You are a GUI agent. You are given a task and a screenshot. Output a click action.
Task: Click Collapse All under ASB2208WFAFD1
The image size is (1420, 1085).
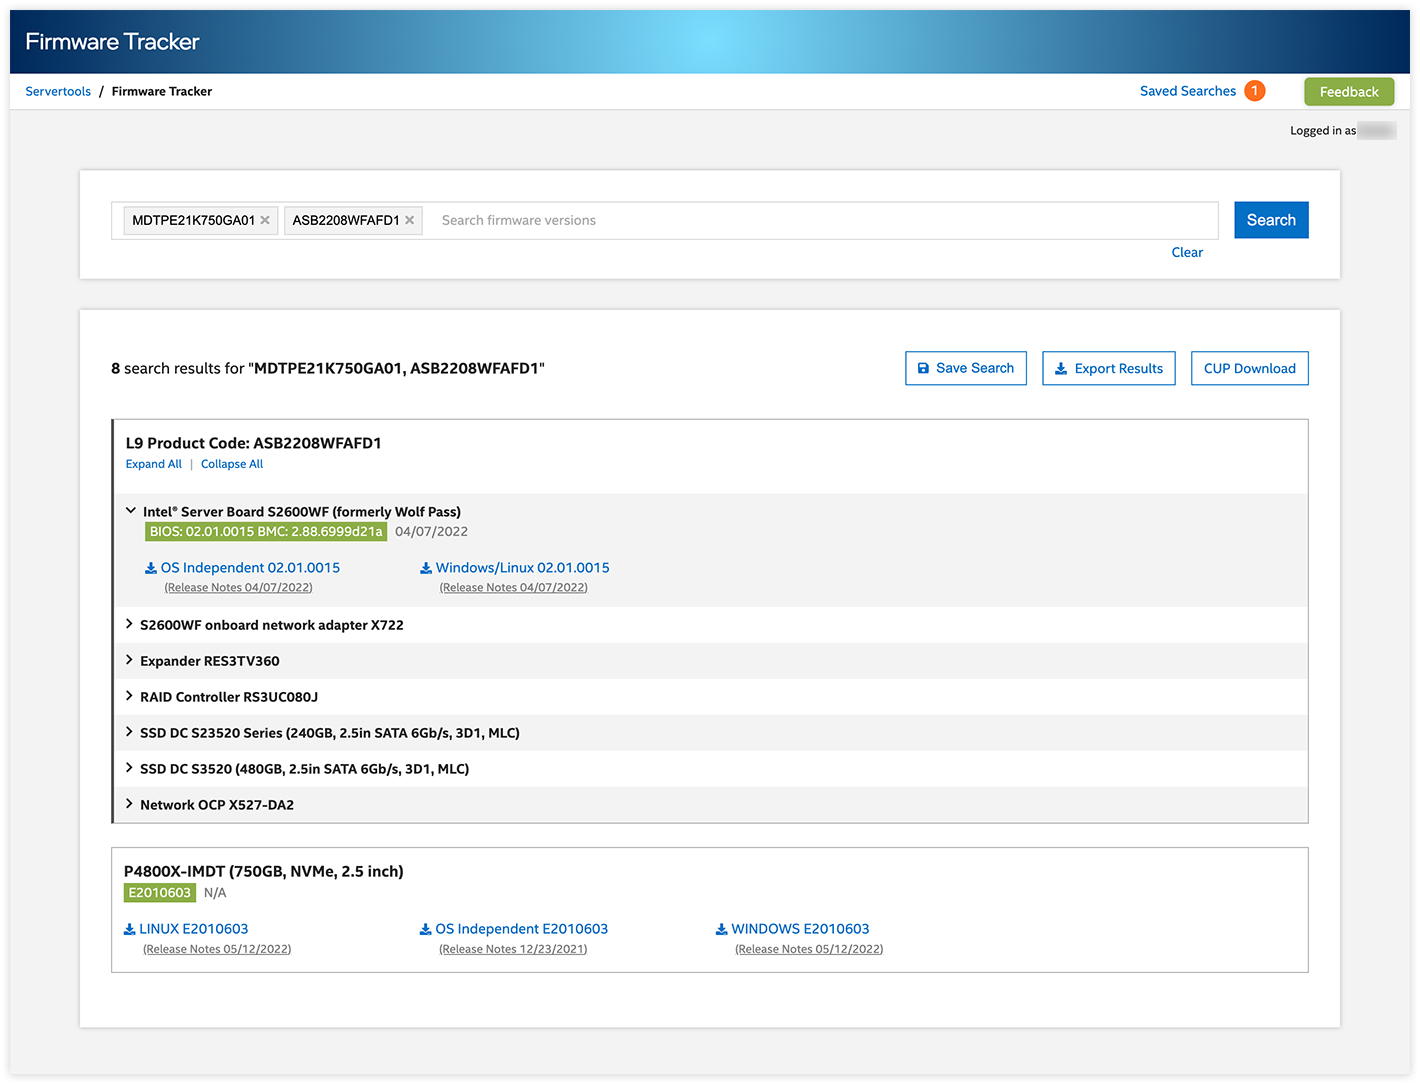pyautogui.click(x=232, y=464)
